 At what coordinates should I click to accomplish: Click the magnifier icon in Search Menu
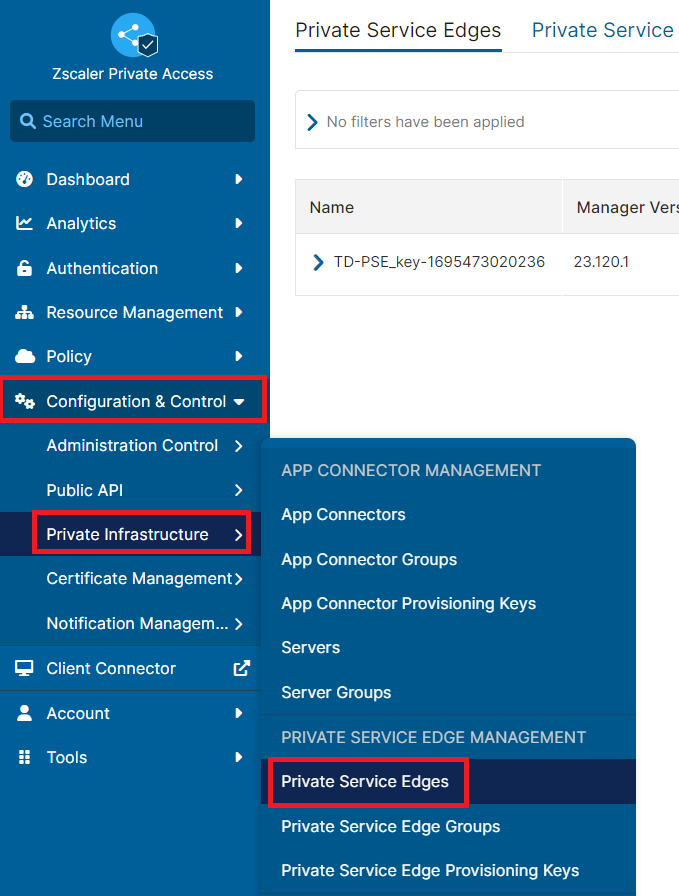(27, 121)
